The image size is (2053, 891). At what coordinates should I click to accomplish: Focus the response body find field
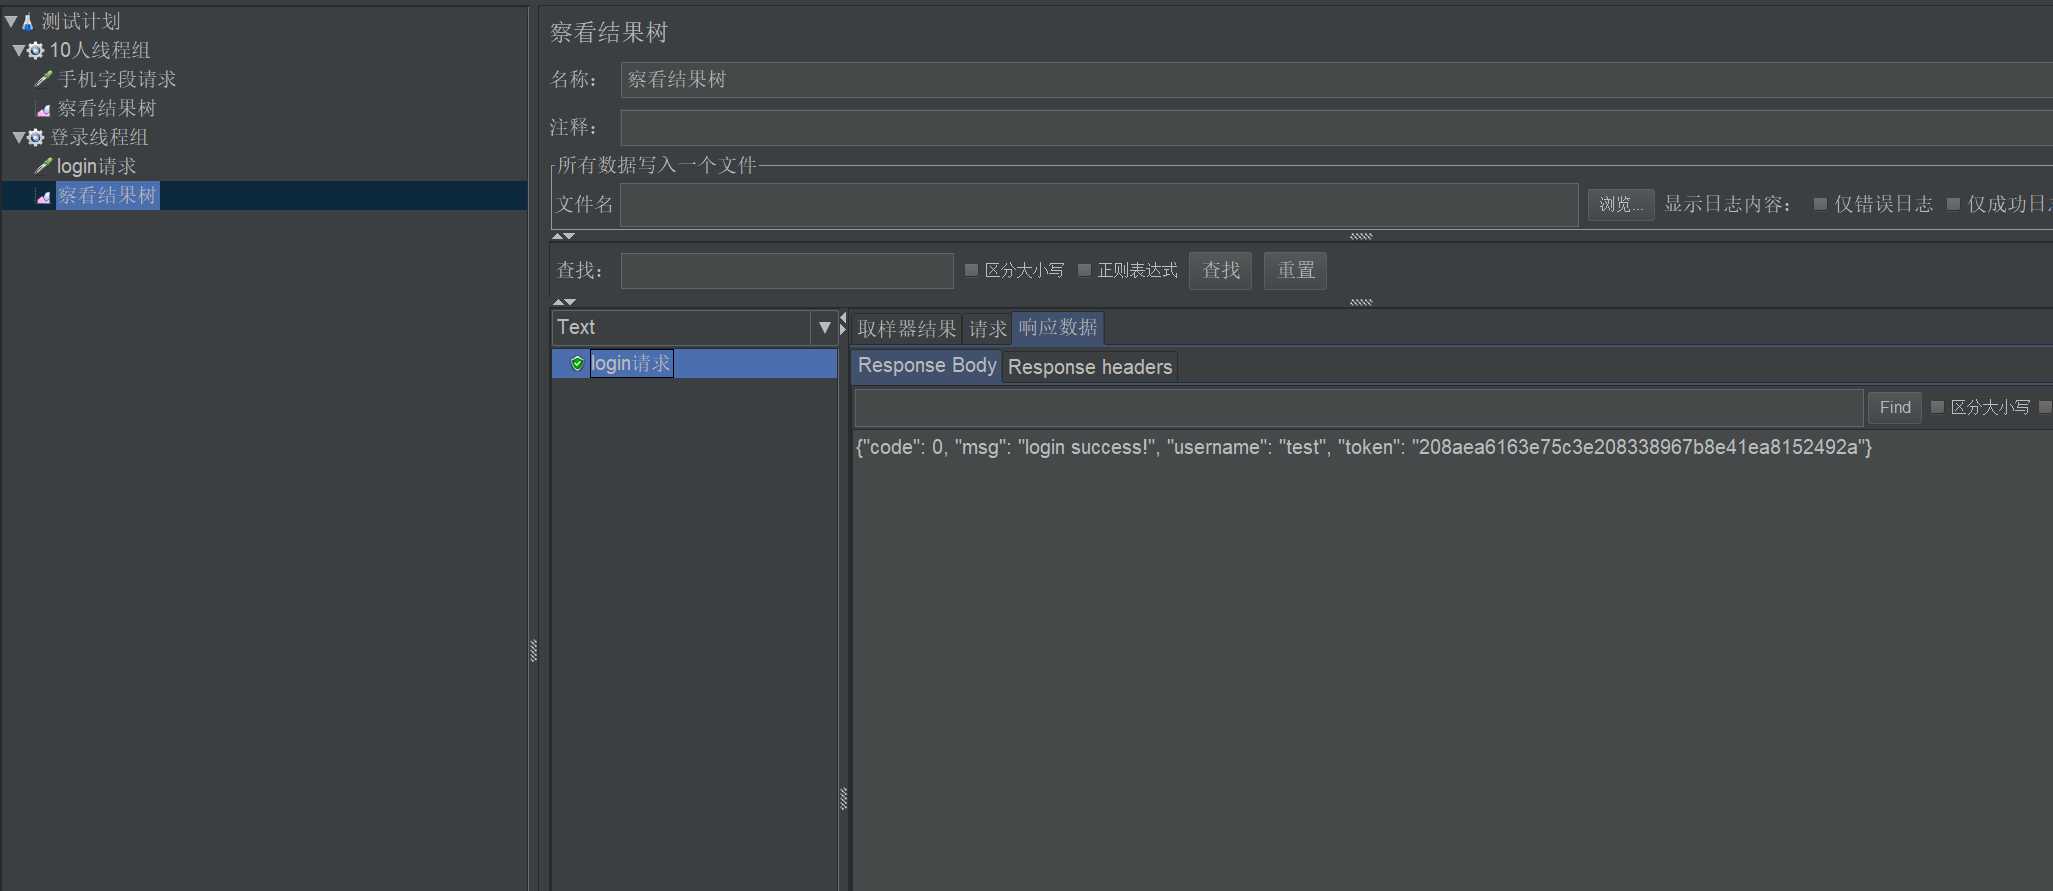pyautogui.click(x=1359, y=407)
